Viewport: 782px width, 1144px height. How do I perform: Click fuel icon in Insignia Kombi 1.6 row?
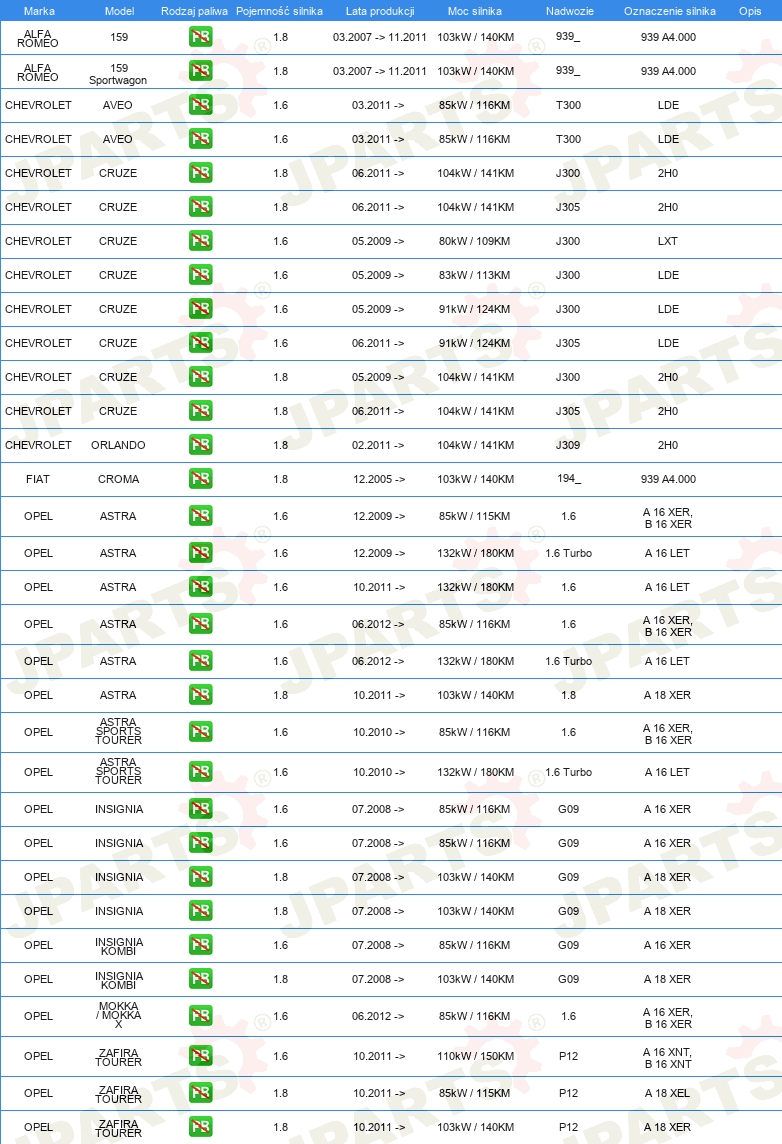point(201,945)
